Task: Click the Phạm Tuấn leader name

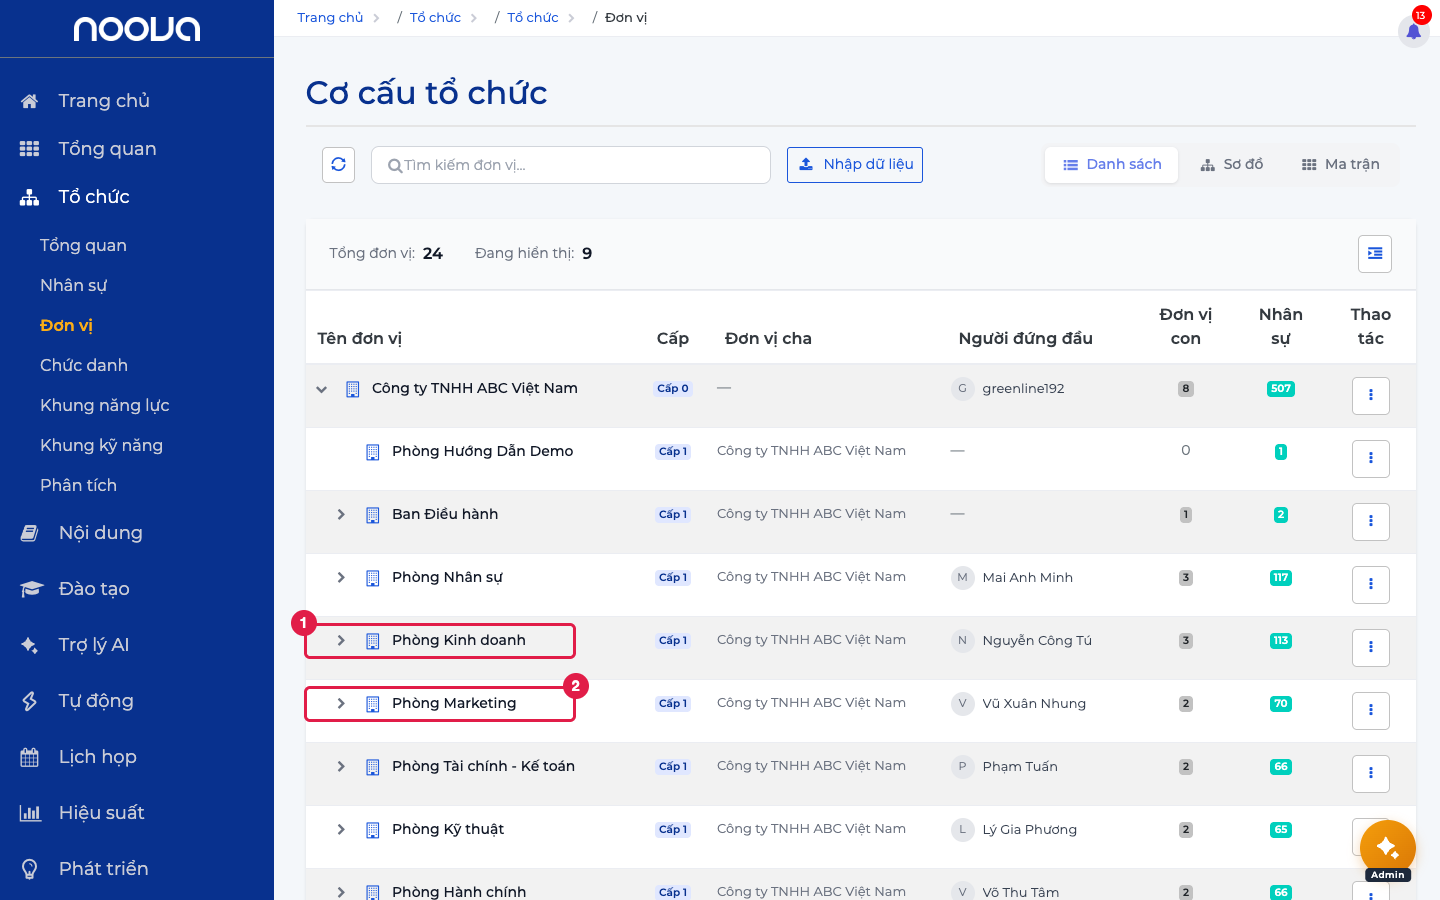Action: point(1020,767)
